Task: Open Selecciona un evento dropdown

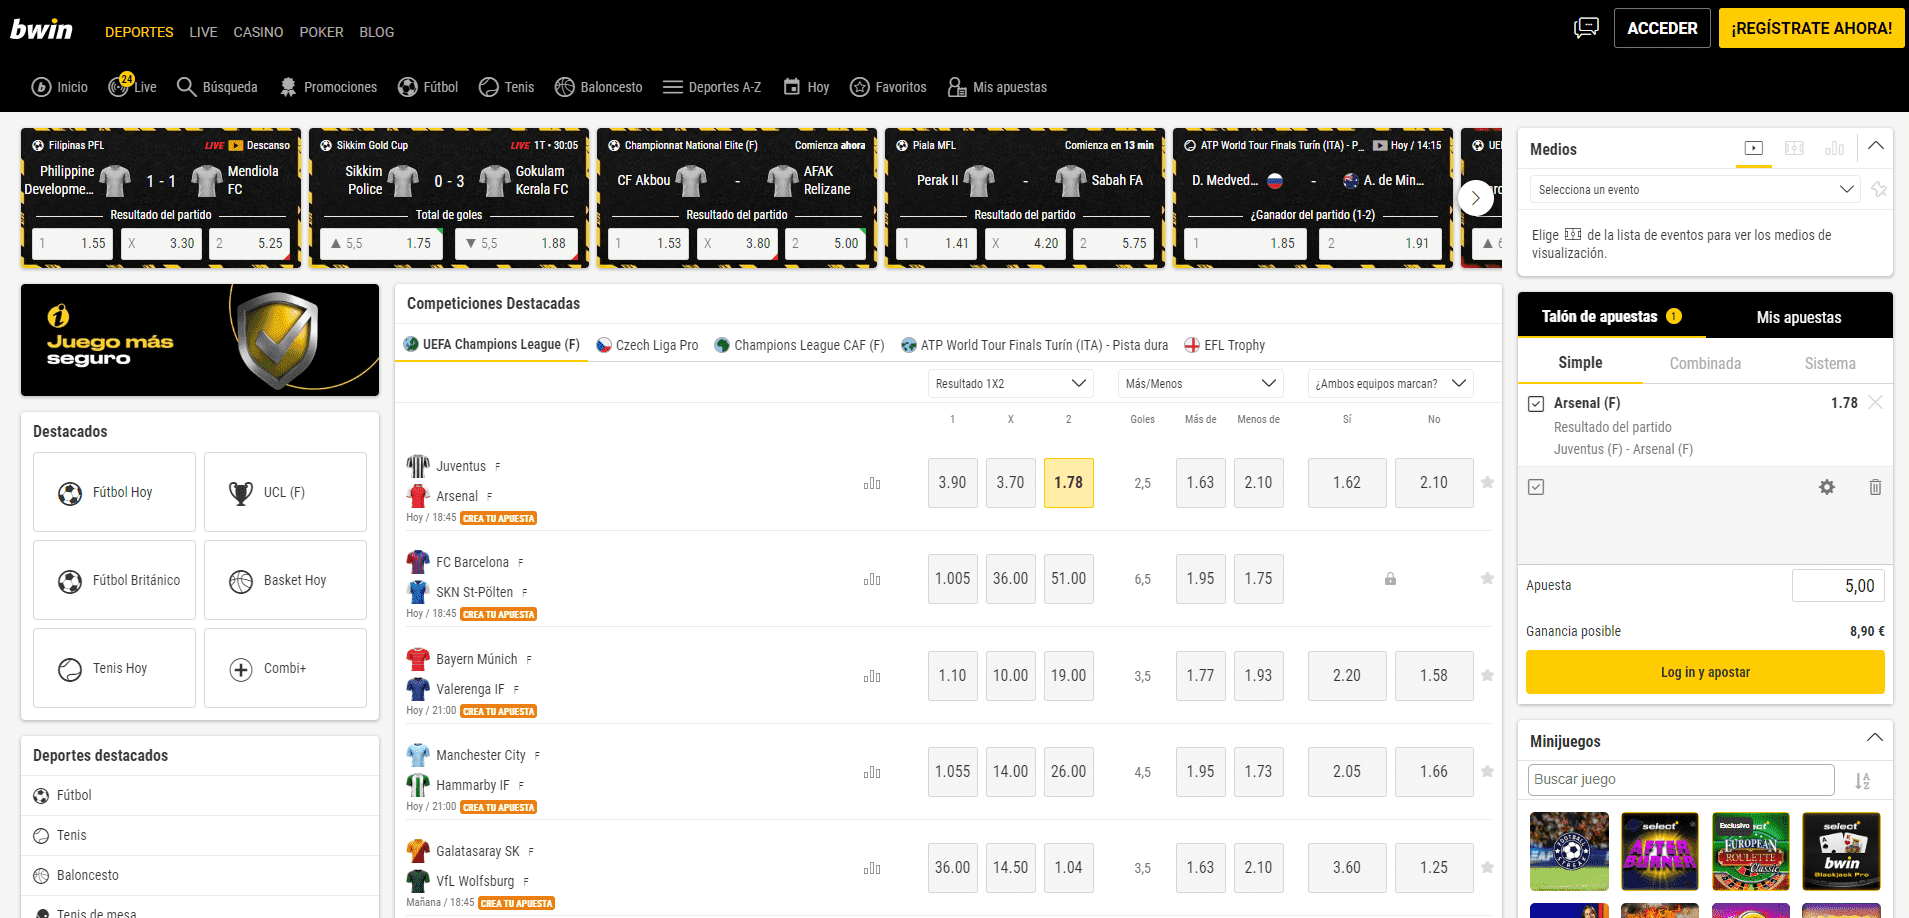Action: point(1695,189)
